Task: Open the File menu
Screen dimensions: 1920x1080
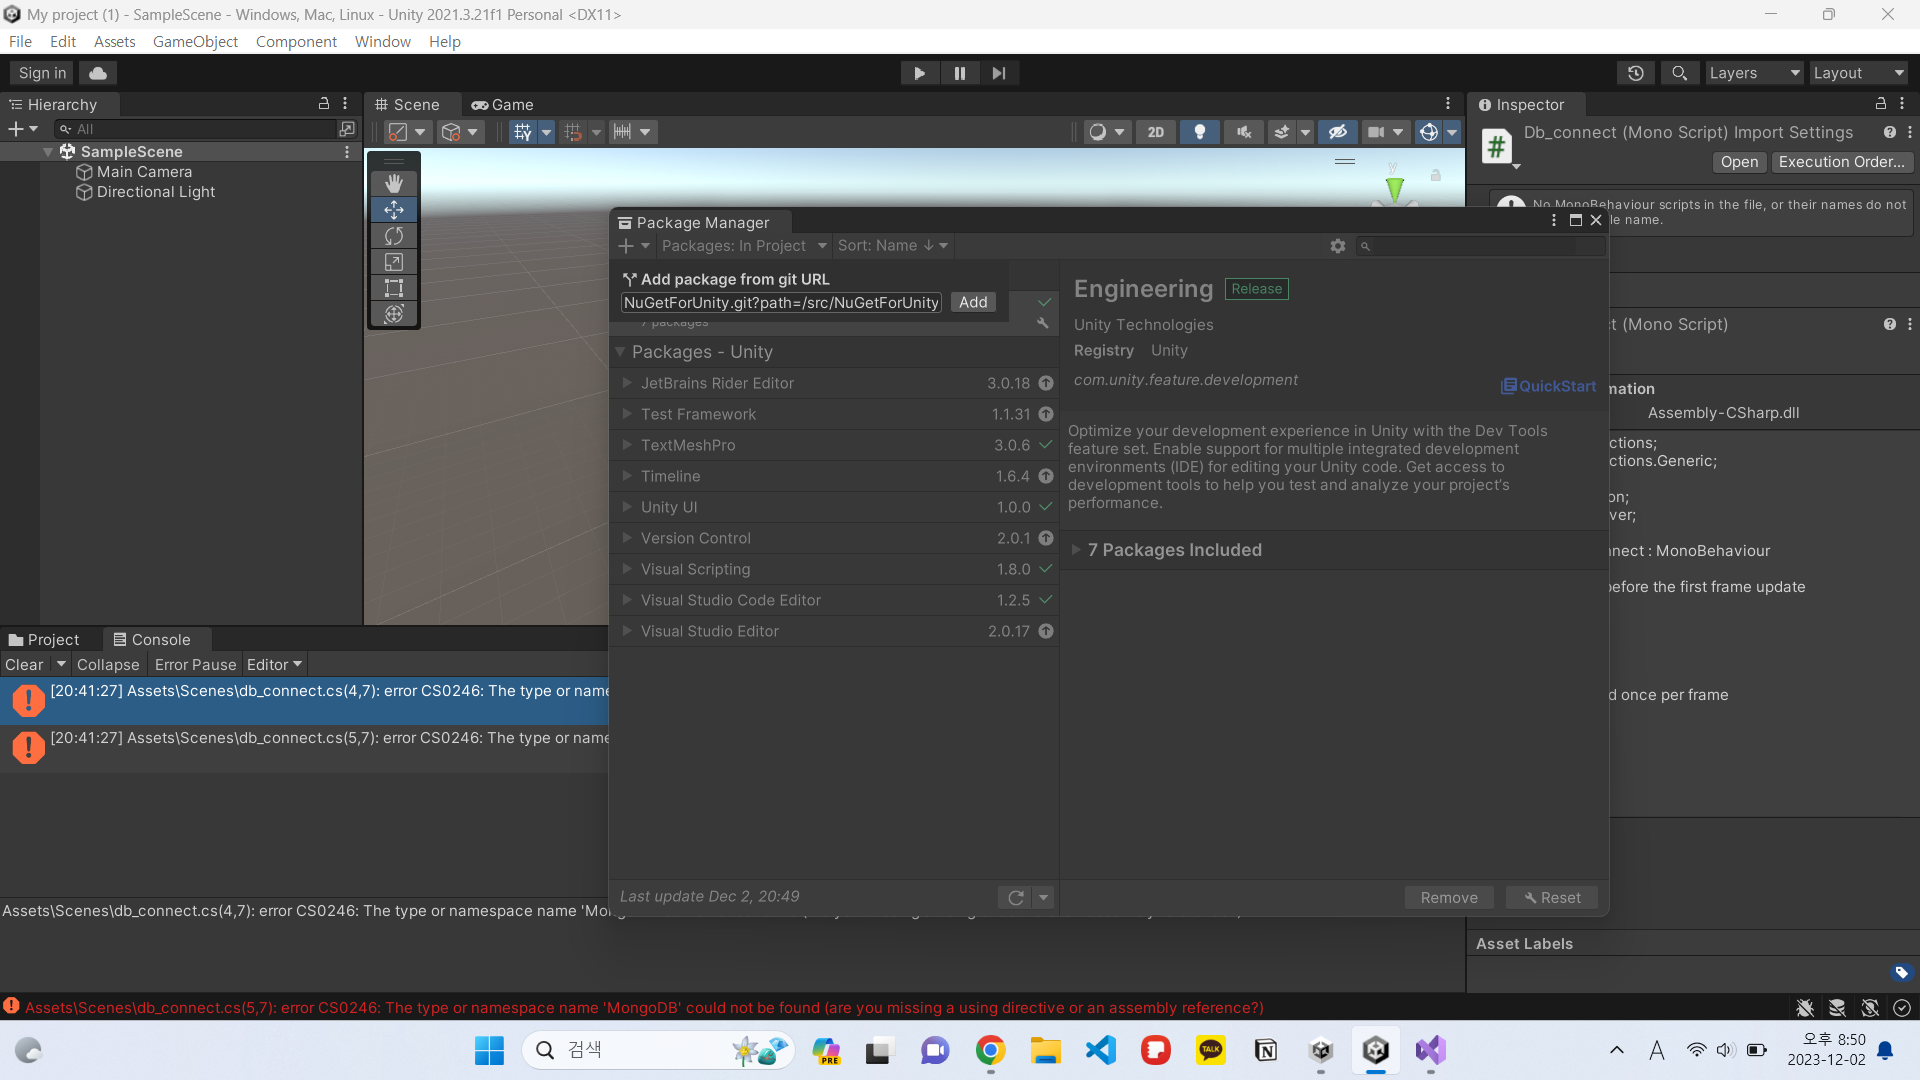Action: (20, 42)
